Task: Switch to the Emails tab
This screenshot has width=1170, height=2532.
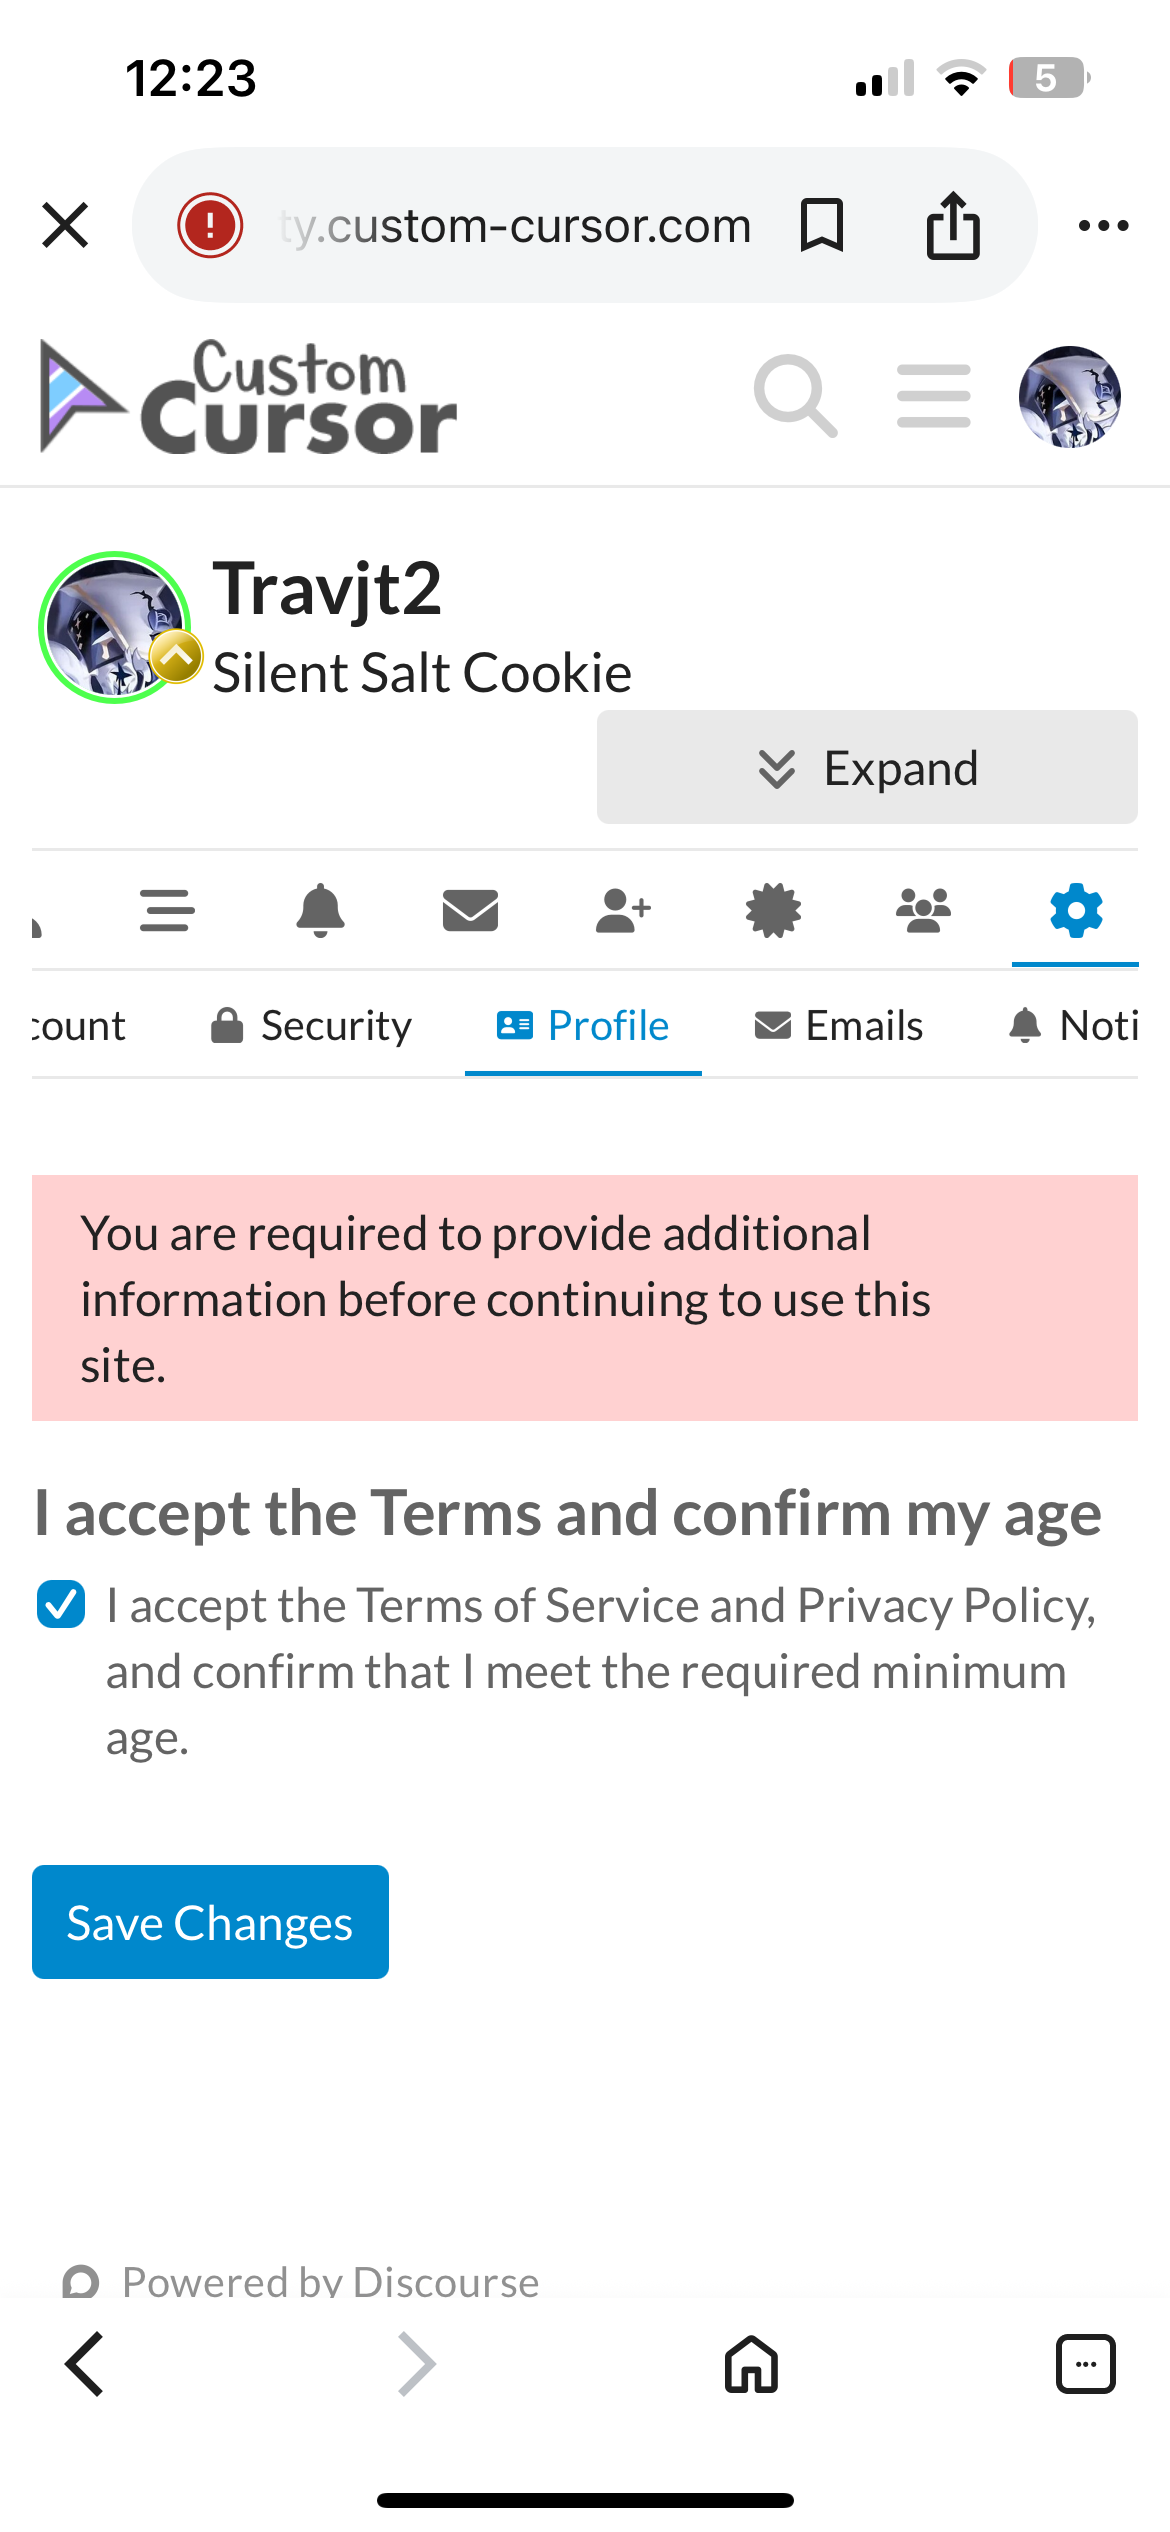Action: [839, 1026]
